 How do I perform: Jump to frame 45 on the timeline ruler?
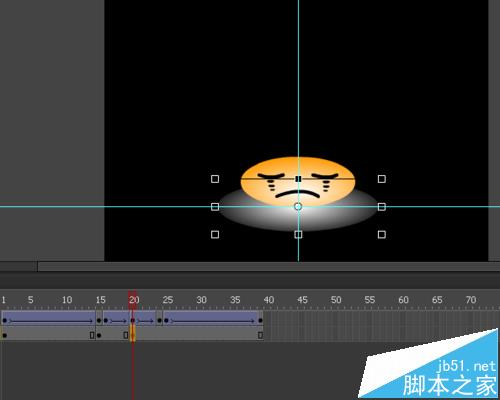(x=302, y=299)
